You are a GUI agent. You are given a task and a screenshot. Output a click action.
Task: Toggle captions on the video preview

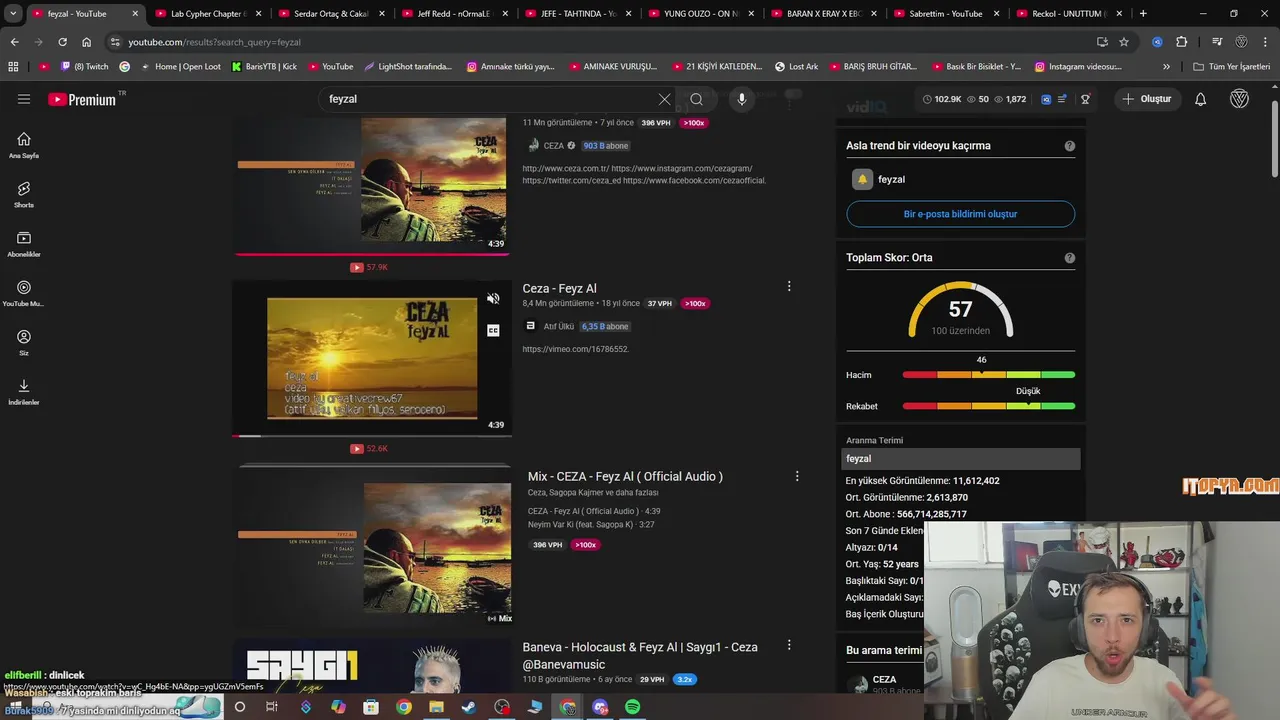pyautogui.click(x=493, y=330)
